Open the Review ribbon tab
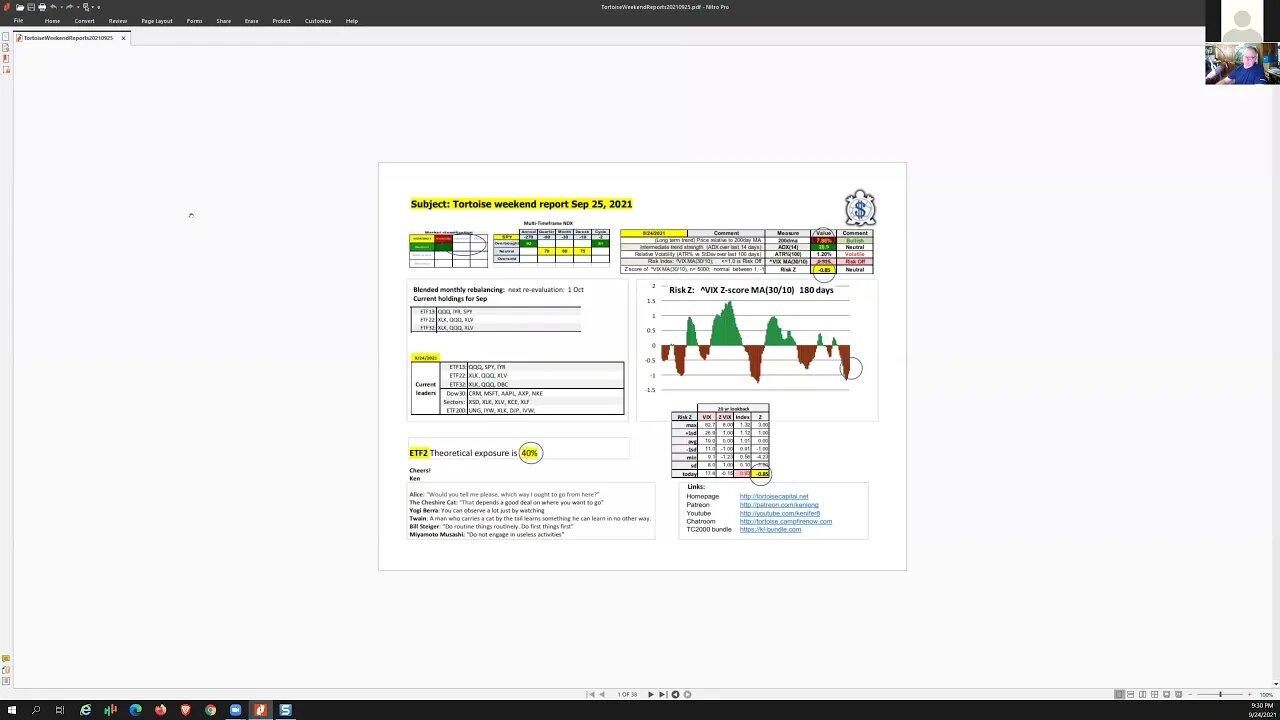The height and width of the screenshot is (720, 1280). (x=118, y=21)
